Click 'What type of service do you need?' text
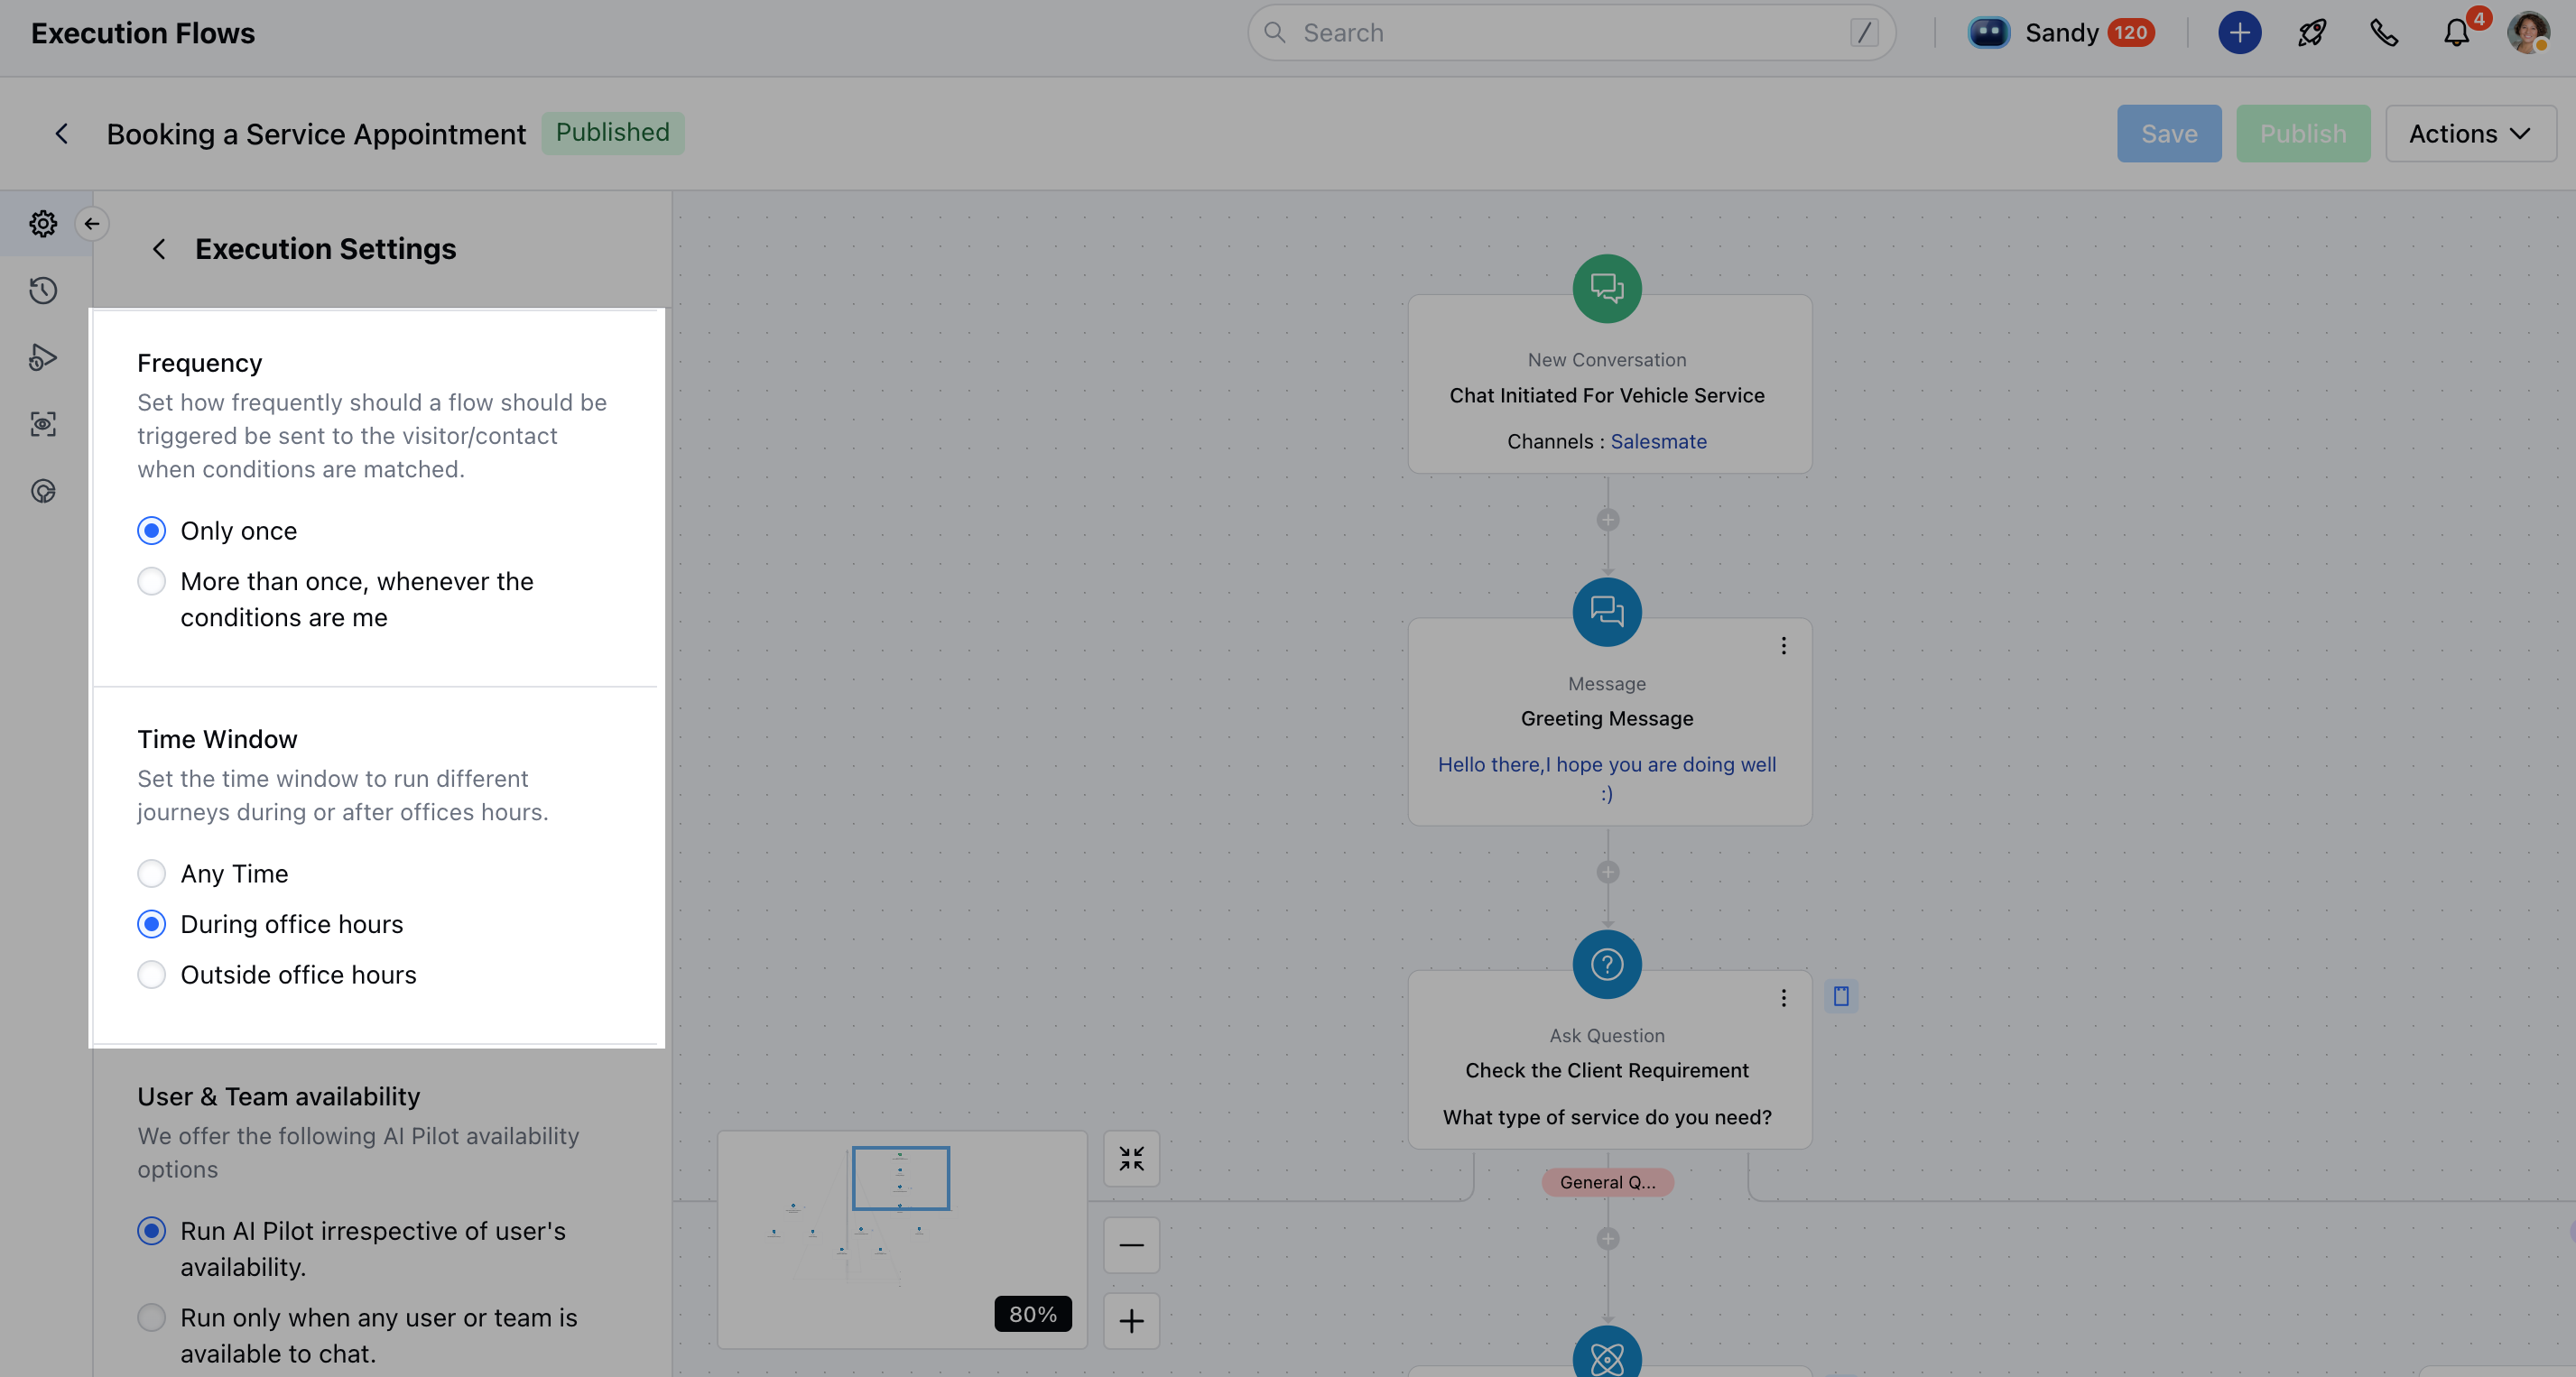2576x1377 pixels. [1607, 1117]
